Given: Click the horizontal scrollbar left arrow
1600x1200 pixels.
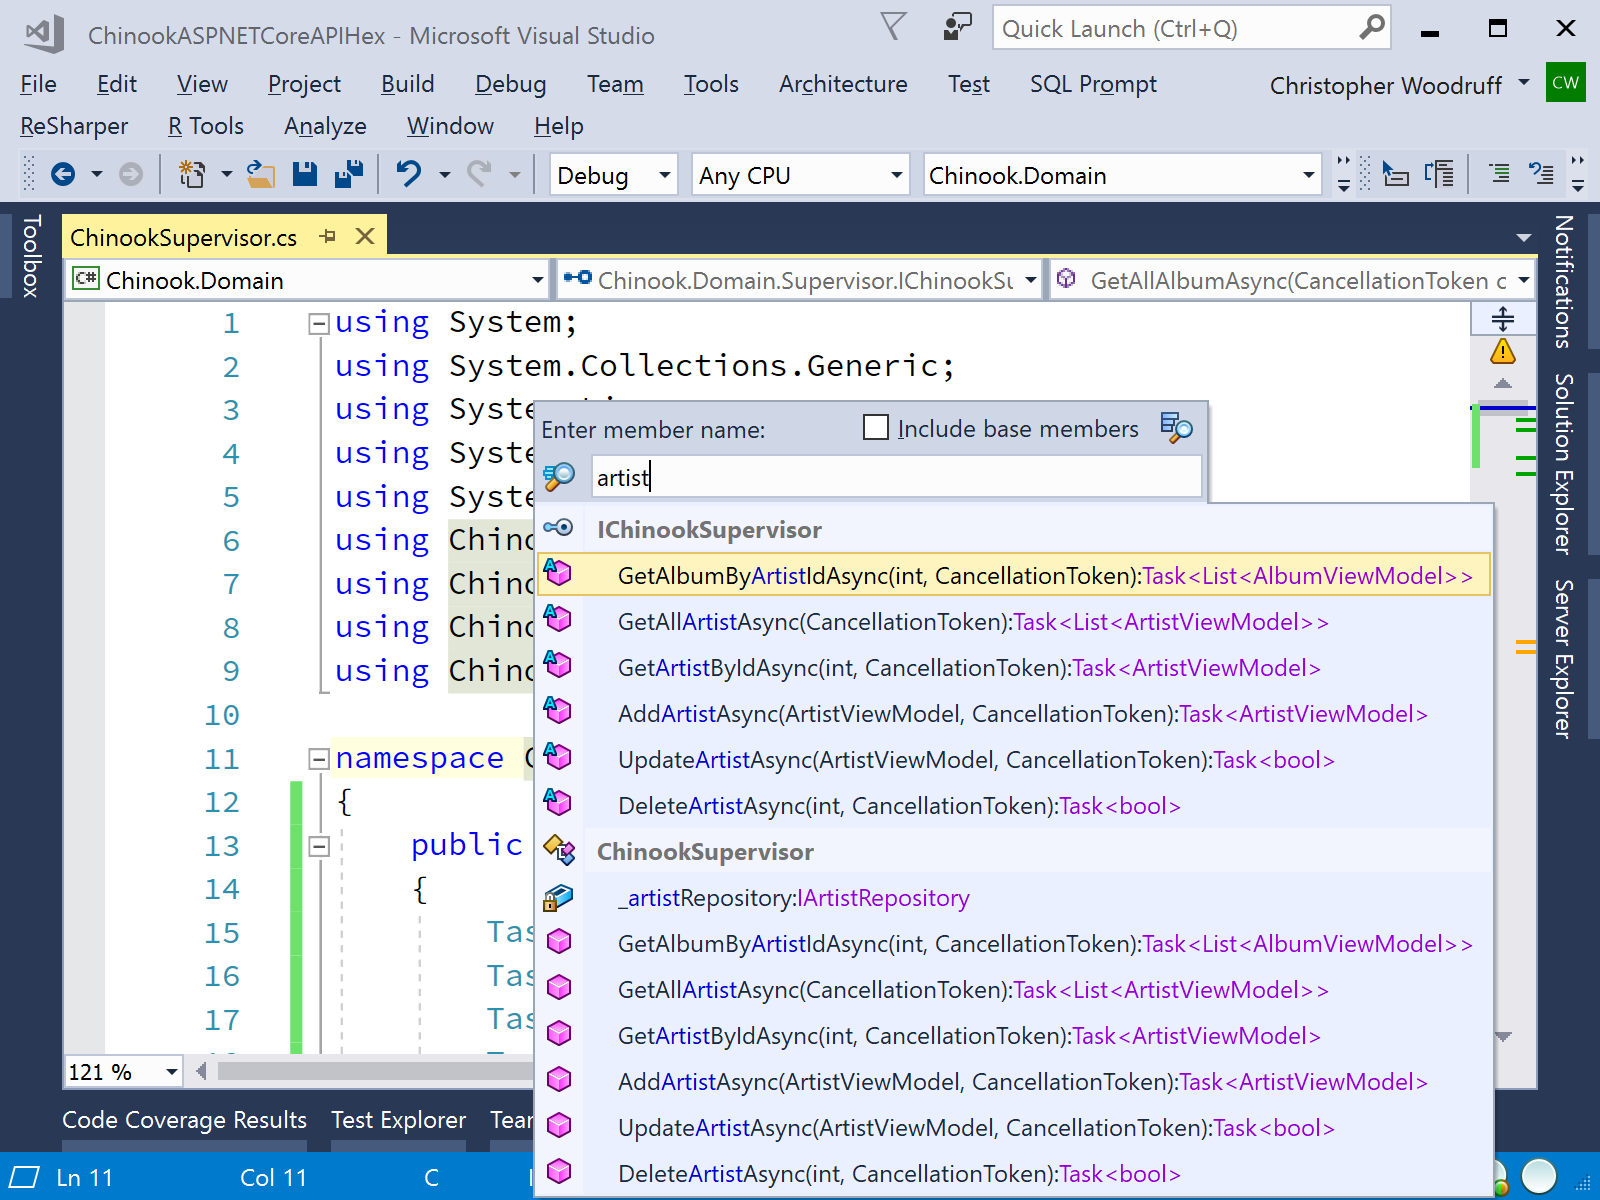Looking at the screenshot, I should tap(202, 1071).
